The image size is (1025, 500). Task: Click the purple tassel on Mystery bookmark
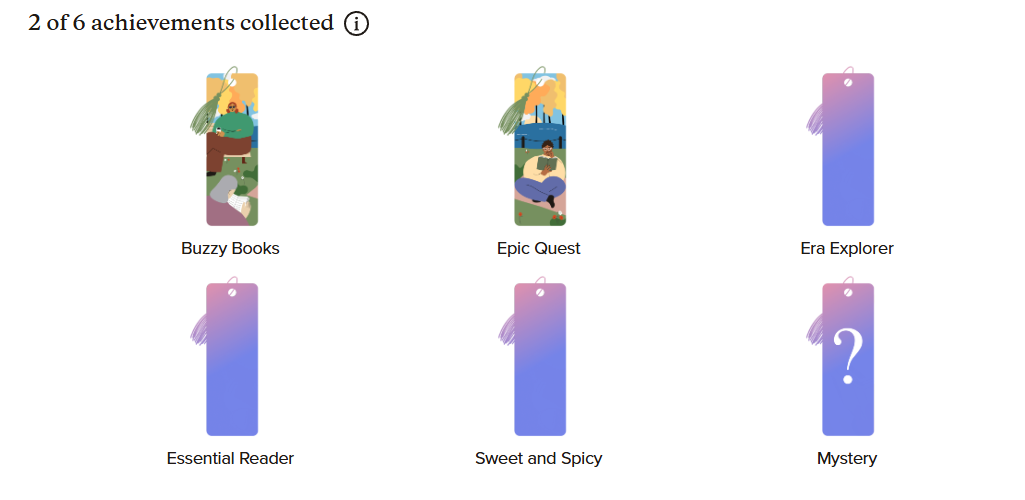(x=815, y=330)
